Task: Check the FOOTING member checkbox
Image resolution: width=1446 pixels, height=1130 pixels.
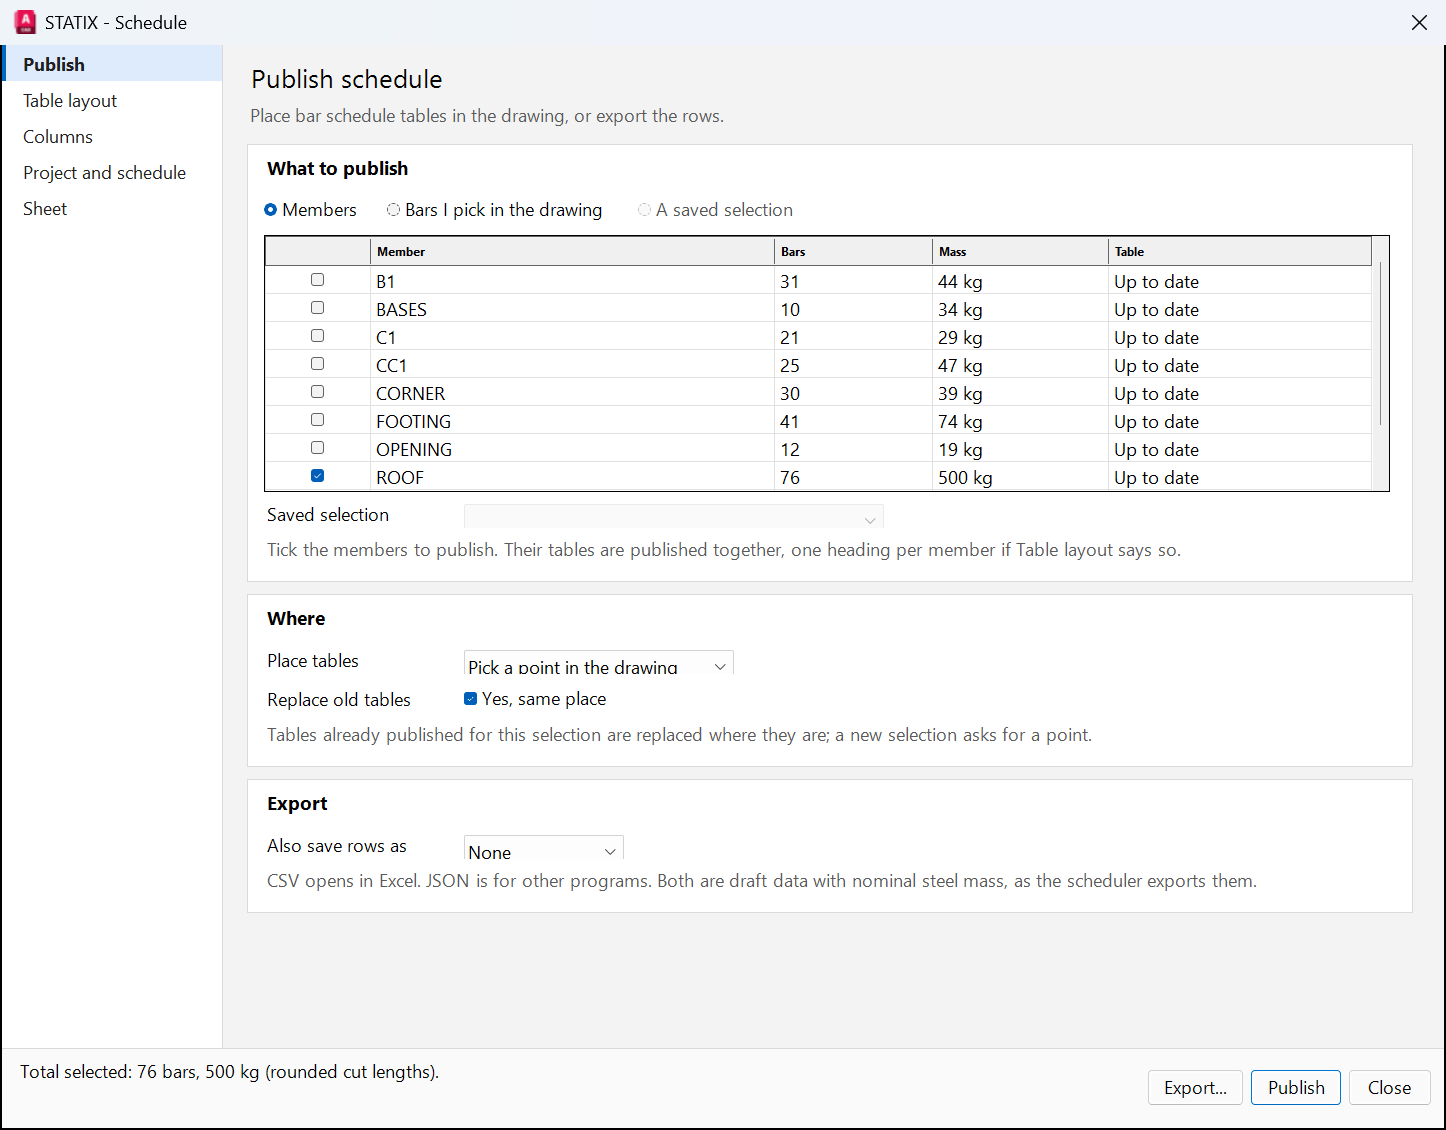Action: [317, 420]
